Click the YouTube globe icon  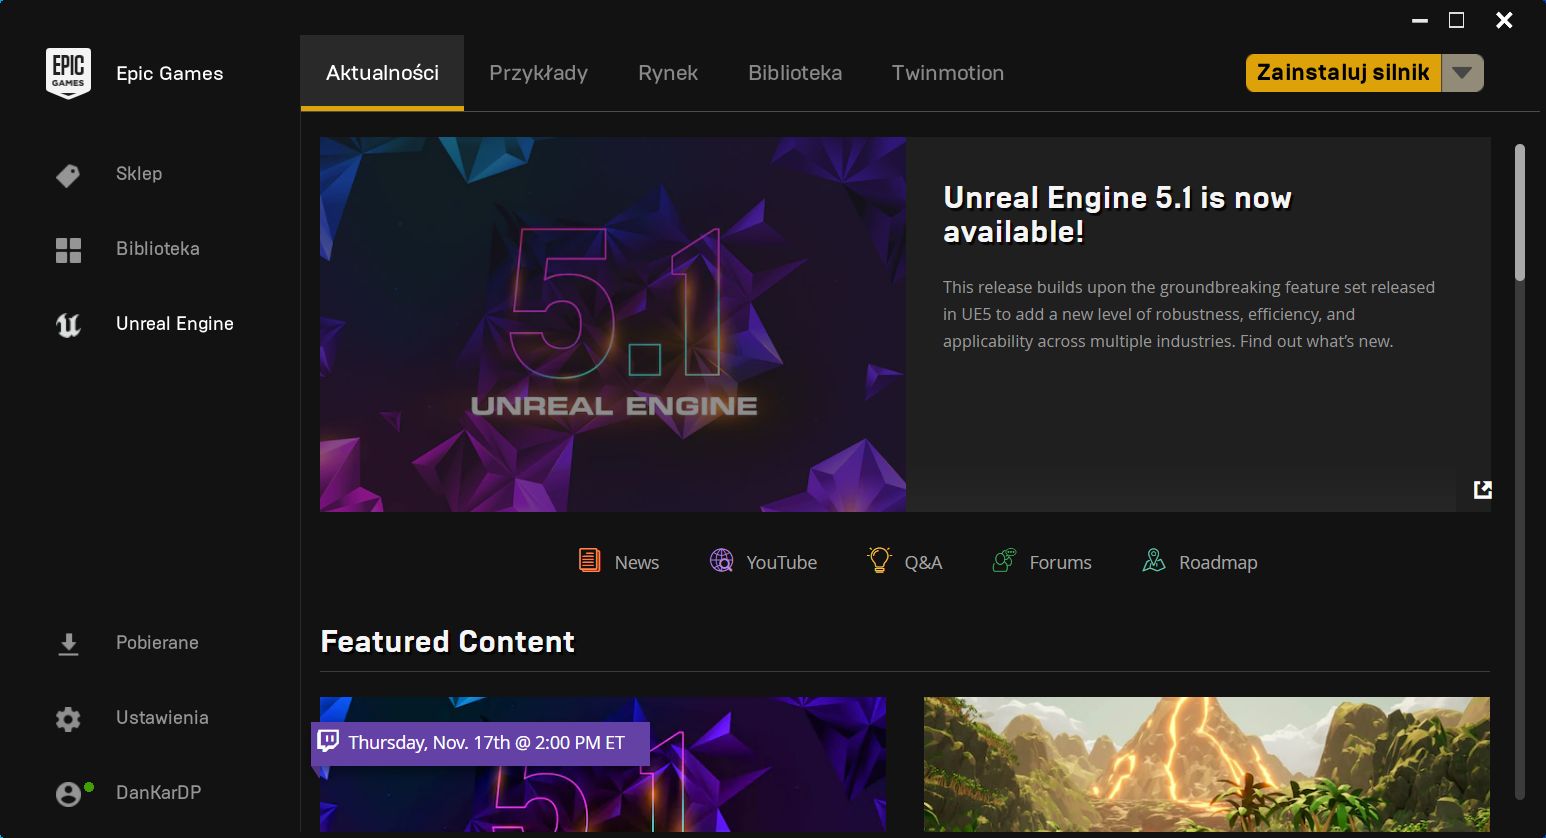pos(721,560)
